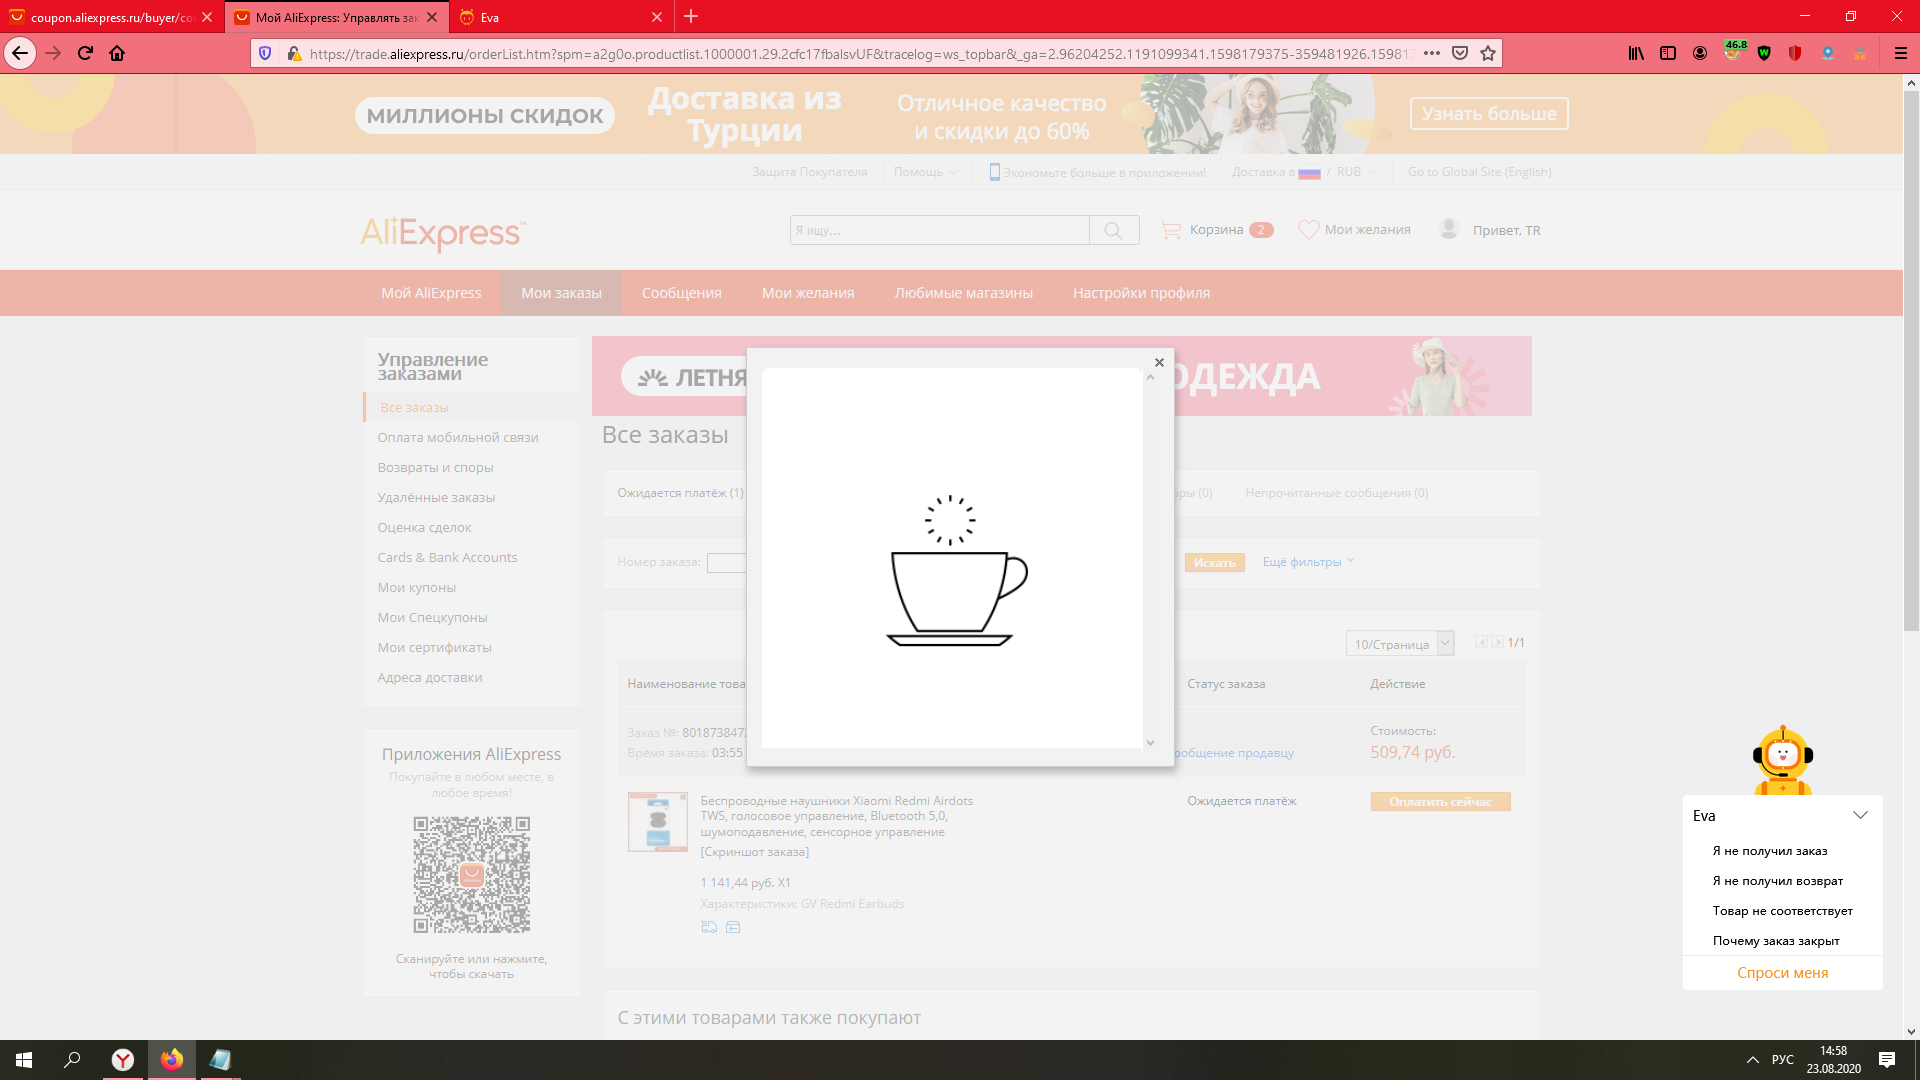Click Узнать больше banner button
Viewport: 1920px width, 1080px height.
point(1489,114)
